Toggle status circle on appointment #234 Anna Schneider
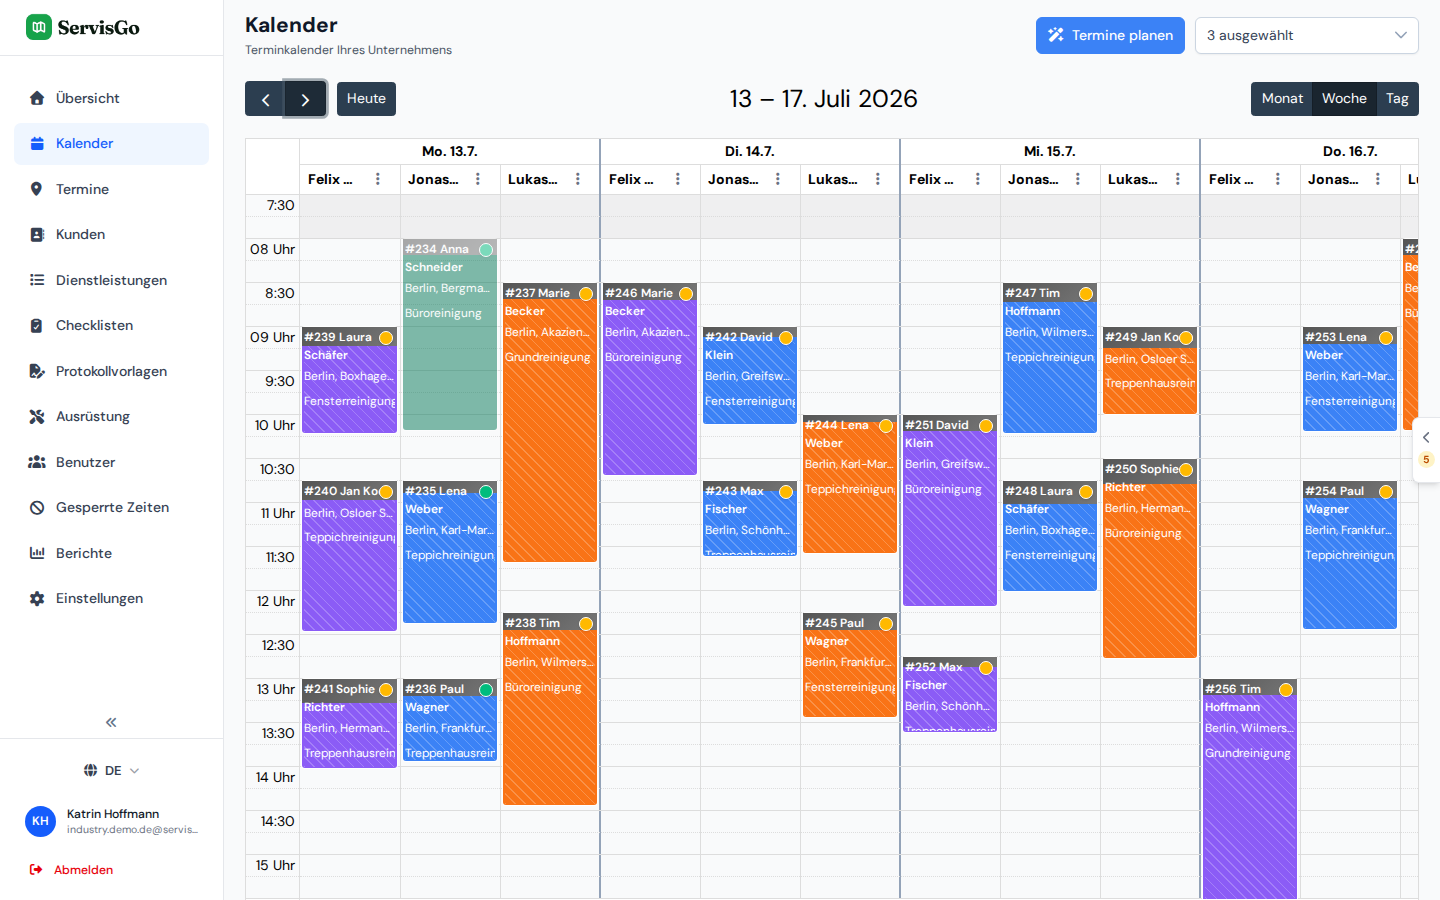This screenshot has width=1440, height=900. (x=486, y=249)
